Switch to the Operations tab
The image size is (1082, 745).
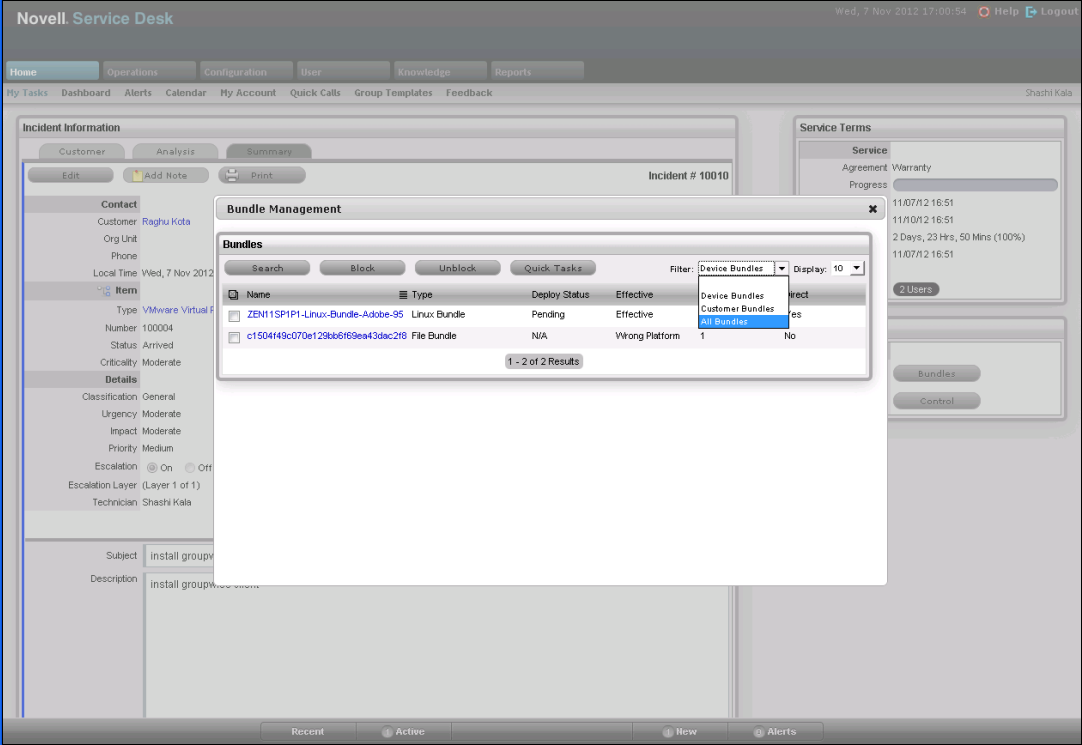tap(148, 72)
